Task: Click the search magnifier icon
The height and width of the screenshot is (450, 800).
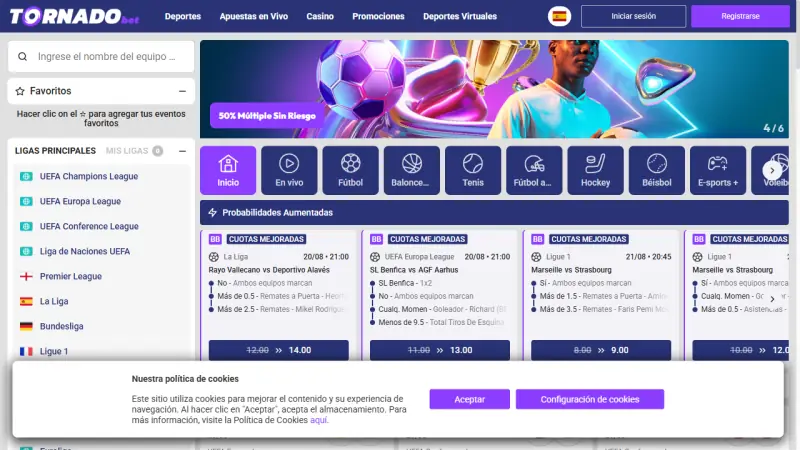Action: (x=22, y=57)
